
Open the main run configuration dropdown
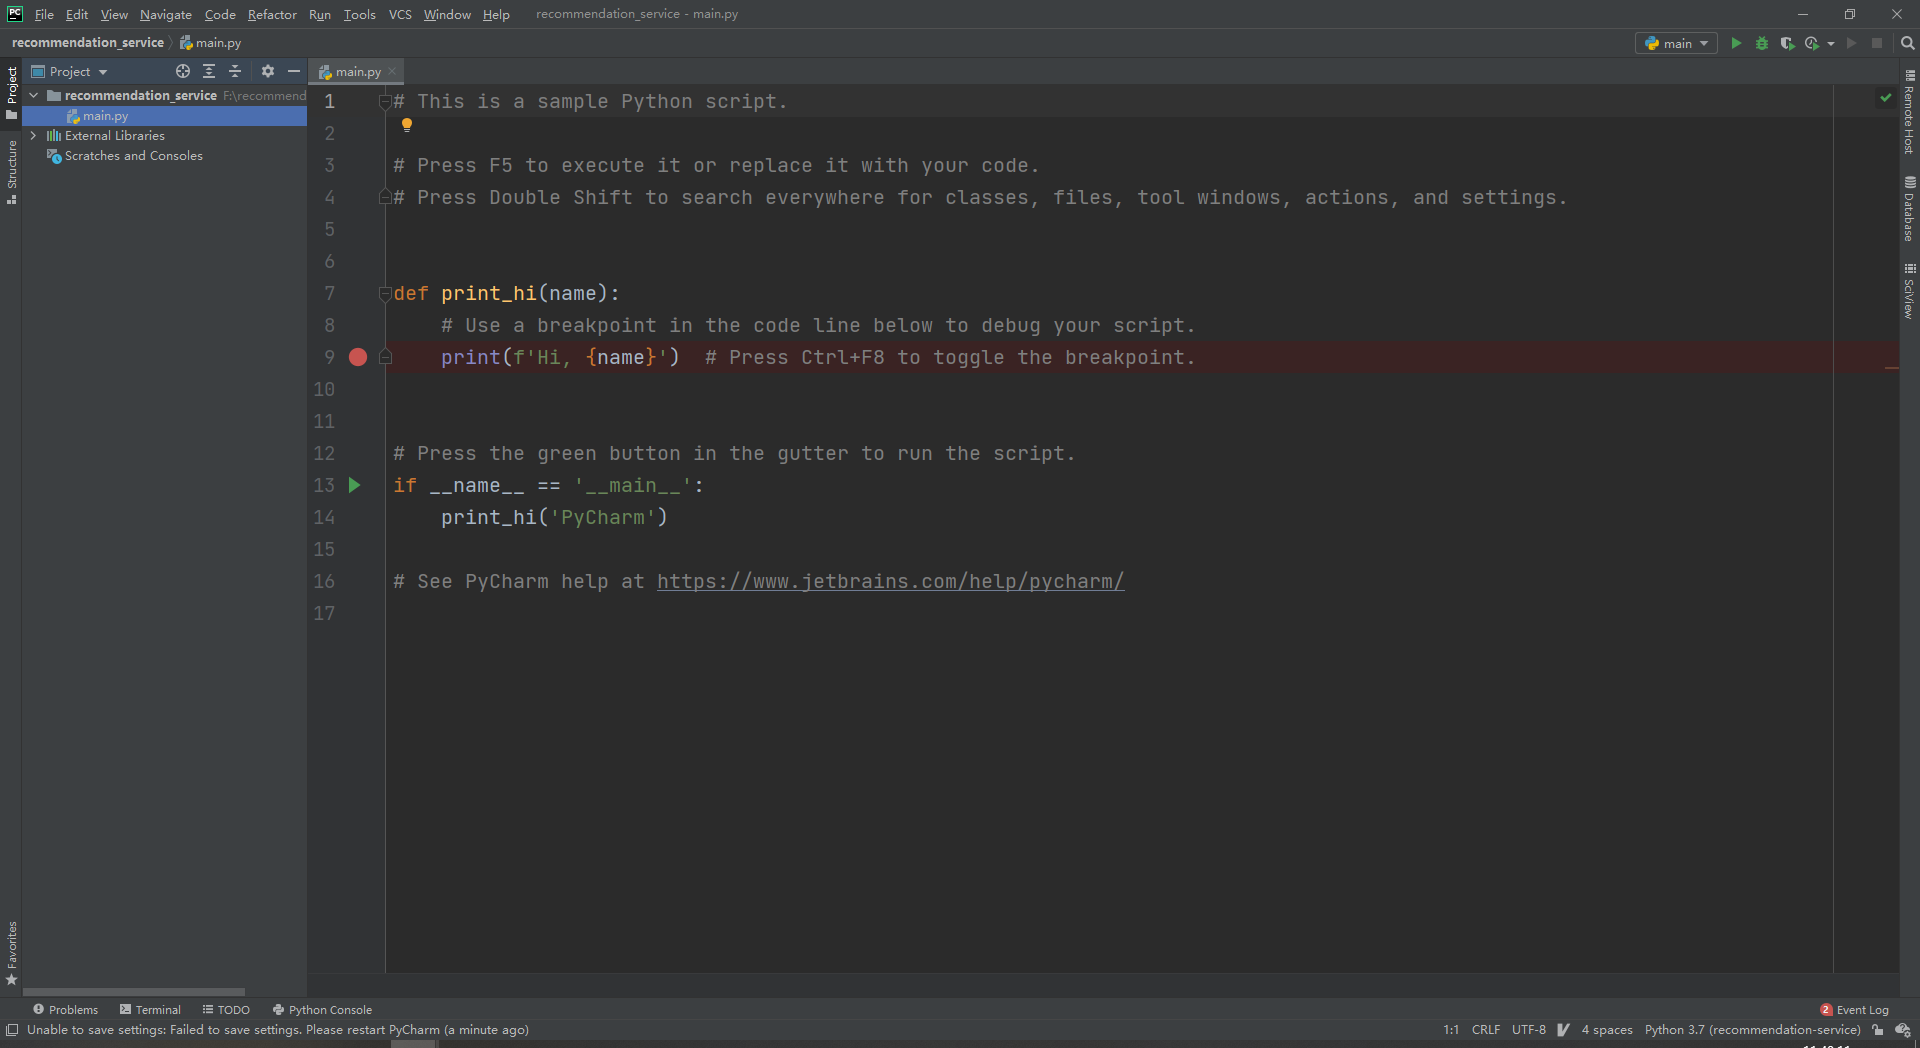click(x=1676, y=43)
